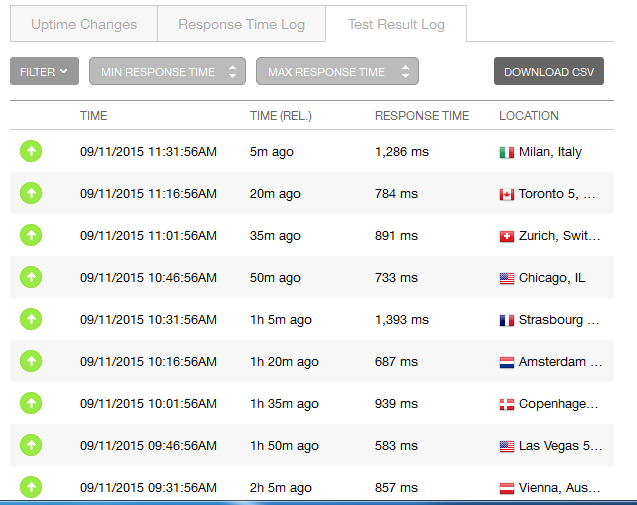Click the 939 ms response time value
Screen dimensions: 637x505
(x=396, y=403)
